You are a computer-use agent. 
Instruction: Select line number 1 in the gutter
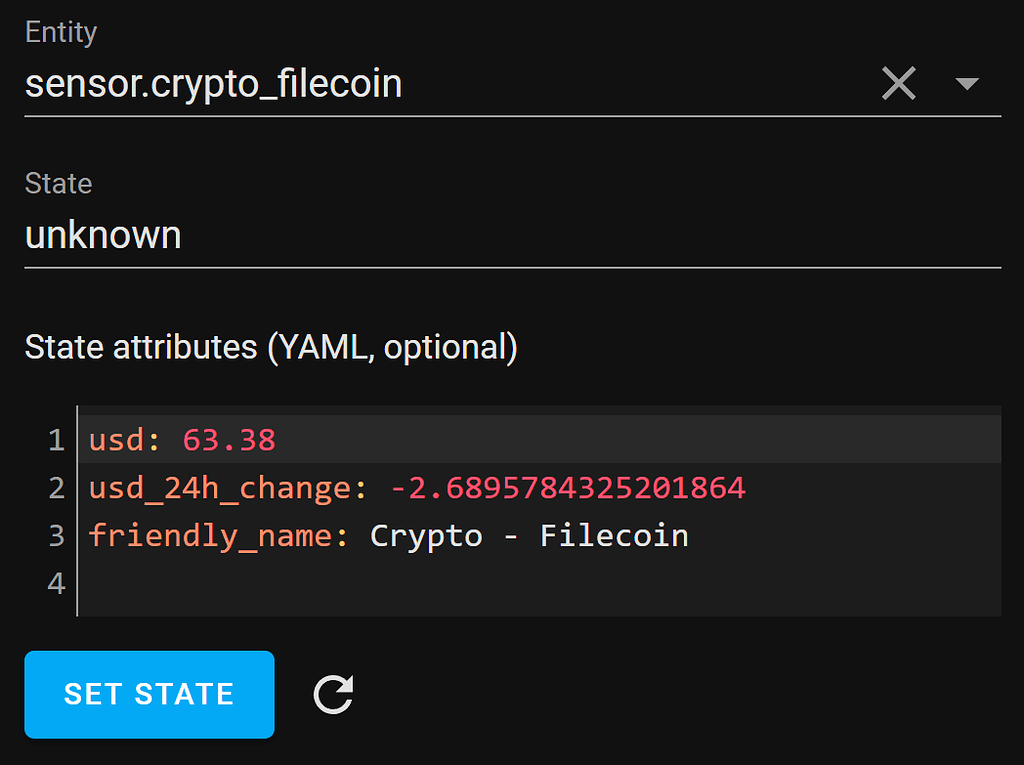pyautogui.click(x=56, y=440)
